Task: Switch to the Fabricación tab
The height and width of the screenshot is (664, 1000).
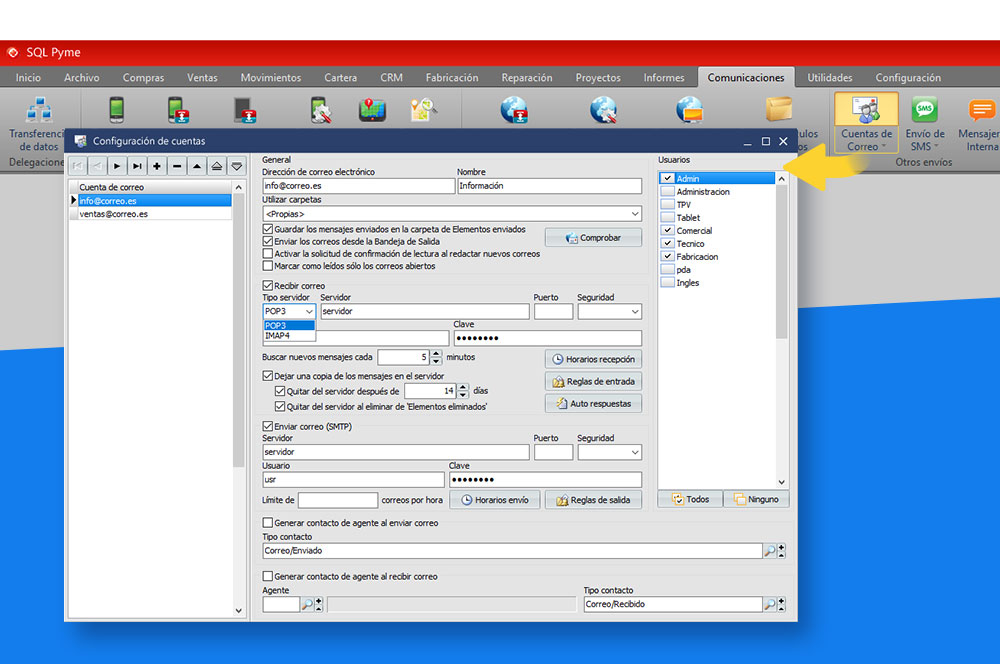Action: click(x=451, y=78)
